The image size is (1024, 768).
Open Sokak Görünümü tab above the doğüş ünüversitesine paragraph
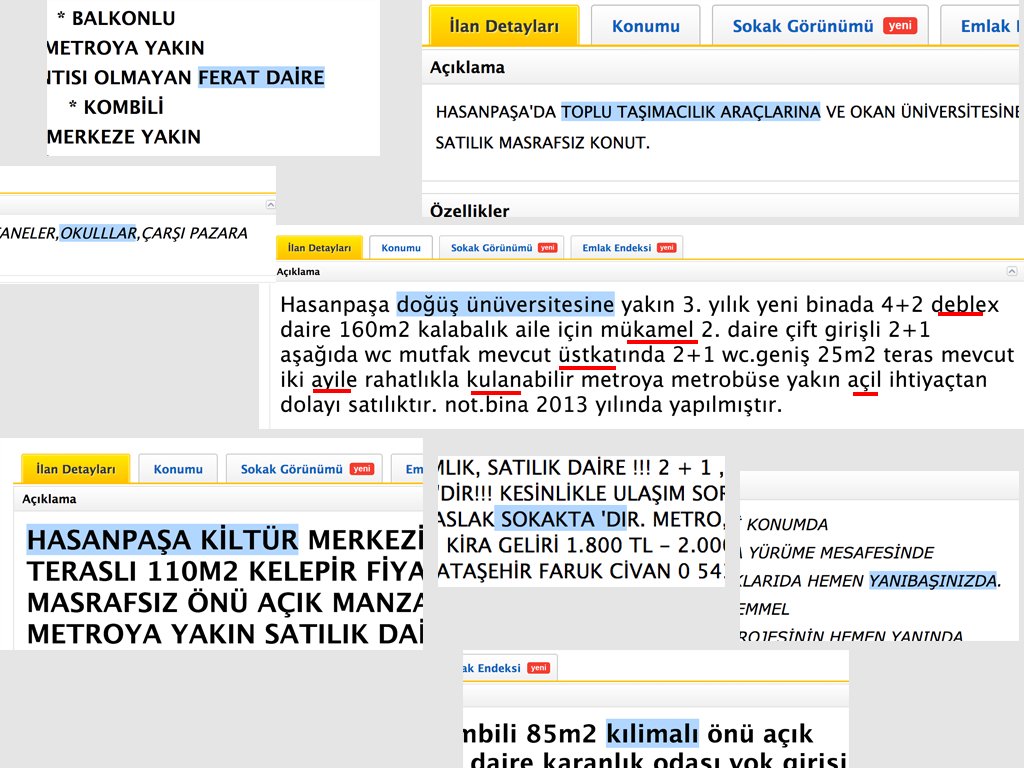(502, 248)
